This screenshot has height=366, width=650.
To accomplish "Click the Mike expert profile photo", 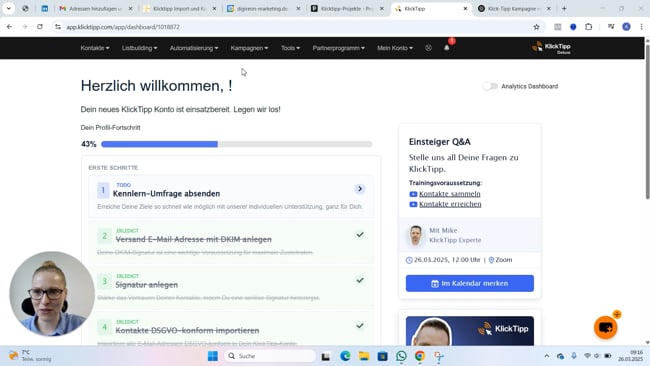I will click(x=416, y=235).
